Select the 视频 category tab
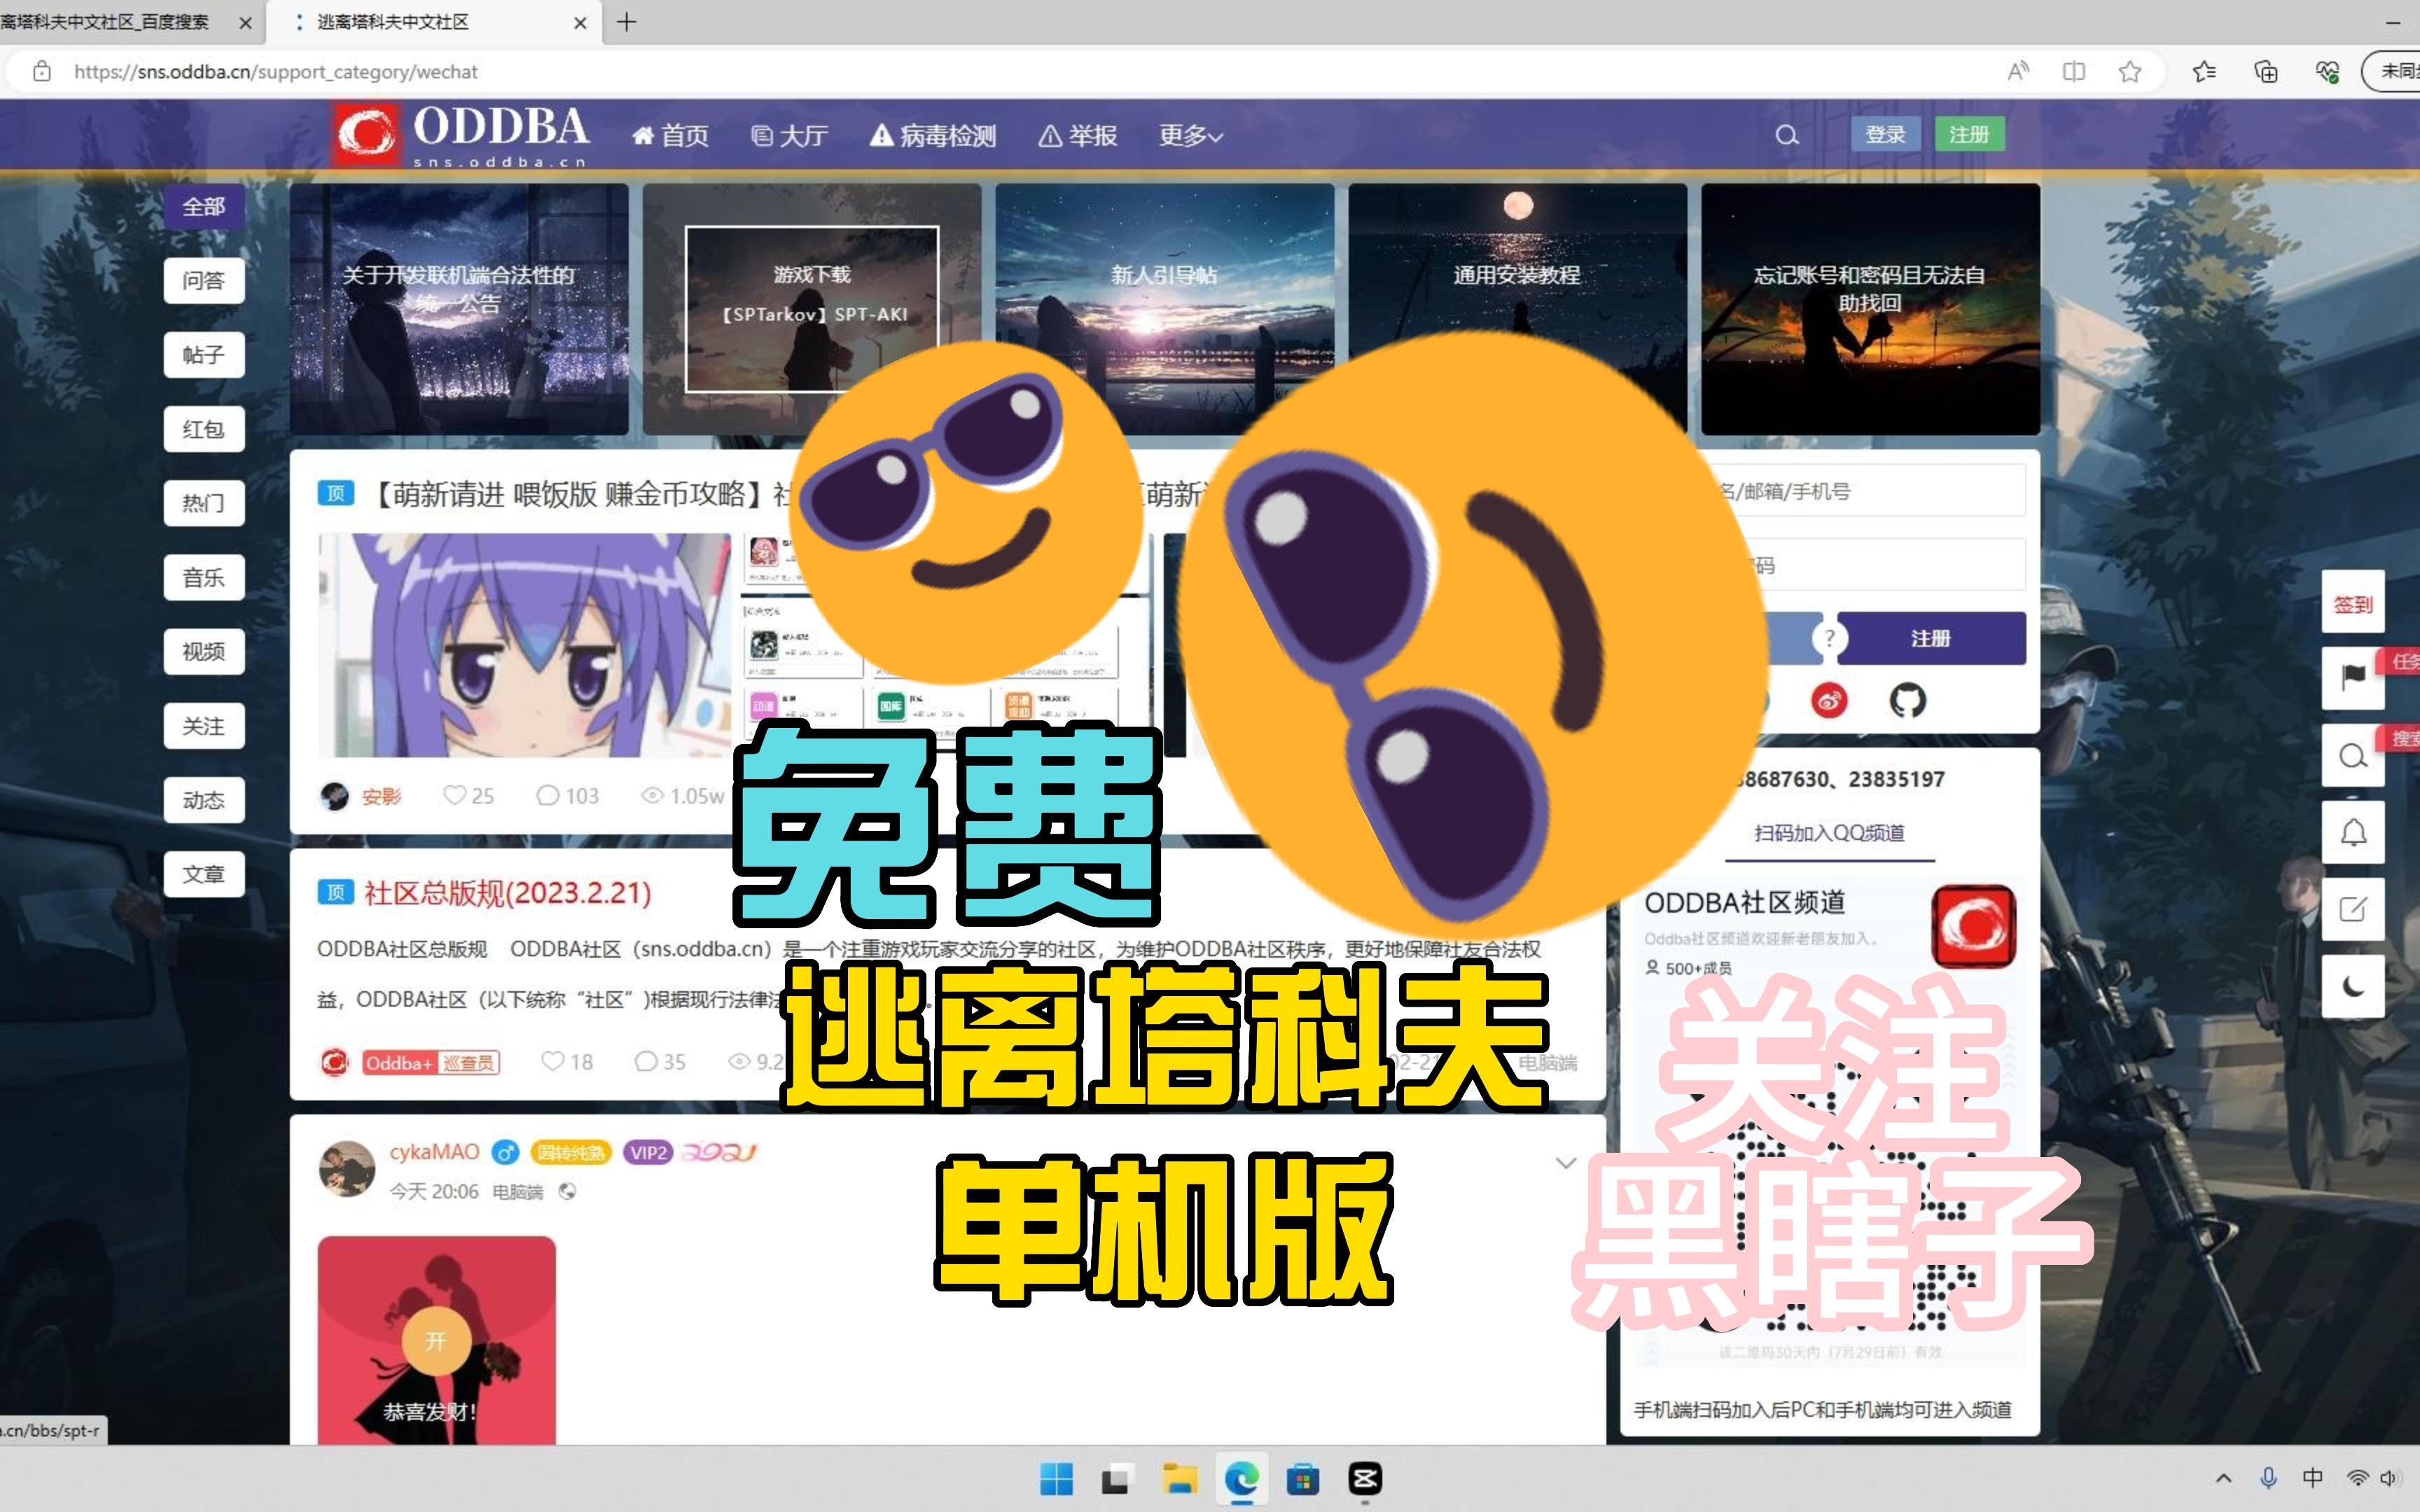2420x1512 pixels. pos(204,651)
